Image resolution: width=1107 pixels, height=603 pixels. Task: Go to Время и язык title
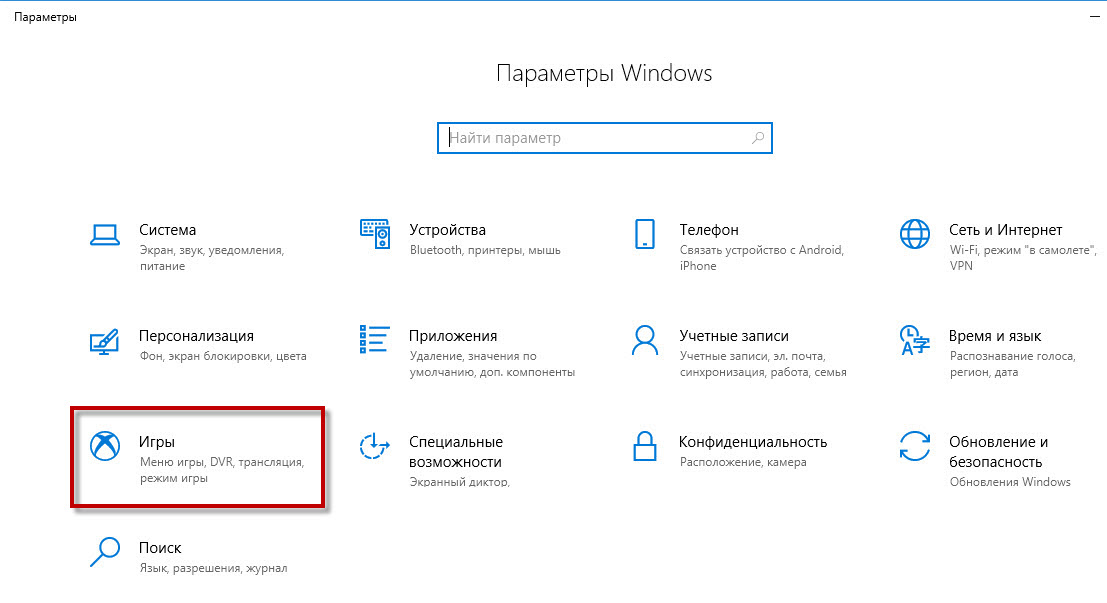coord(995,336)
